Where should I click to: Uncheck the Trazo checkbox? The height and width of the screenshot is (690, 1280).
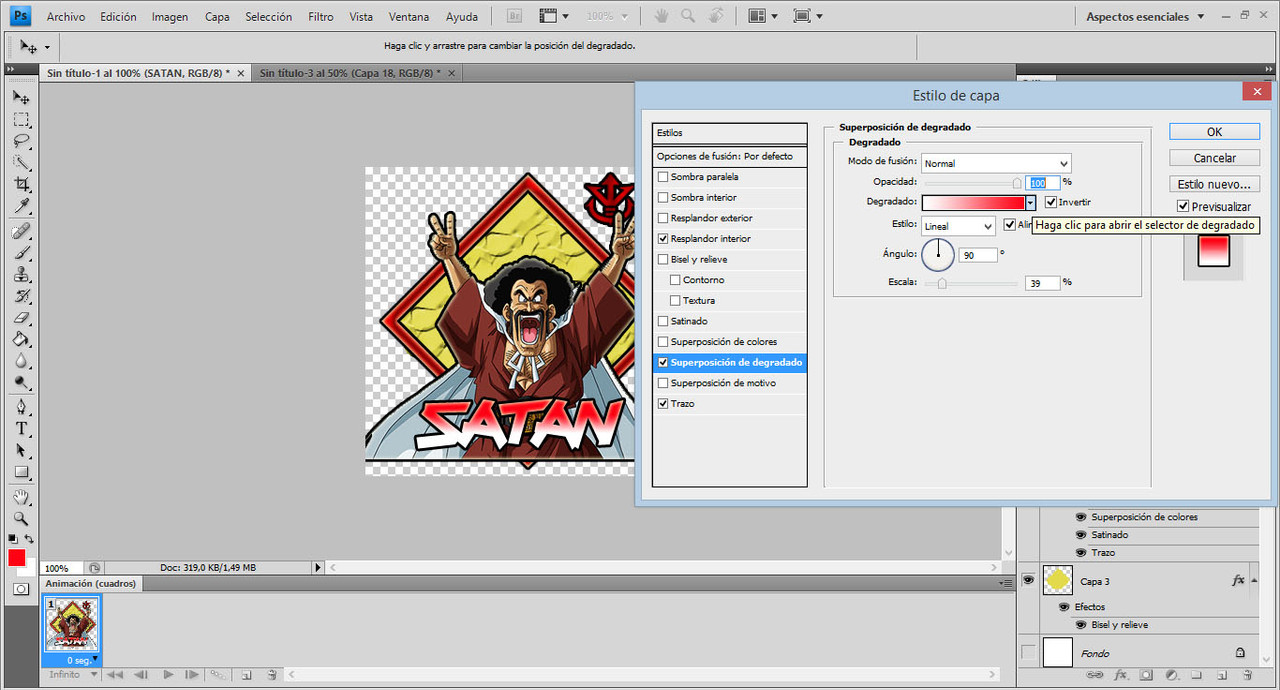click(x=663, y=404)
